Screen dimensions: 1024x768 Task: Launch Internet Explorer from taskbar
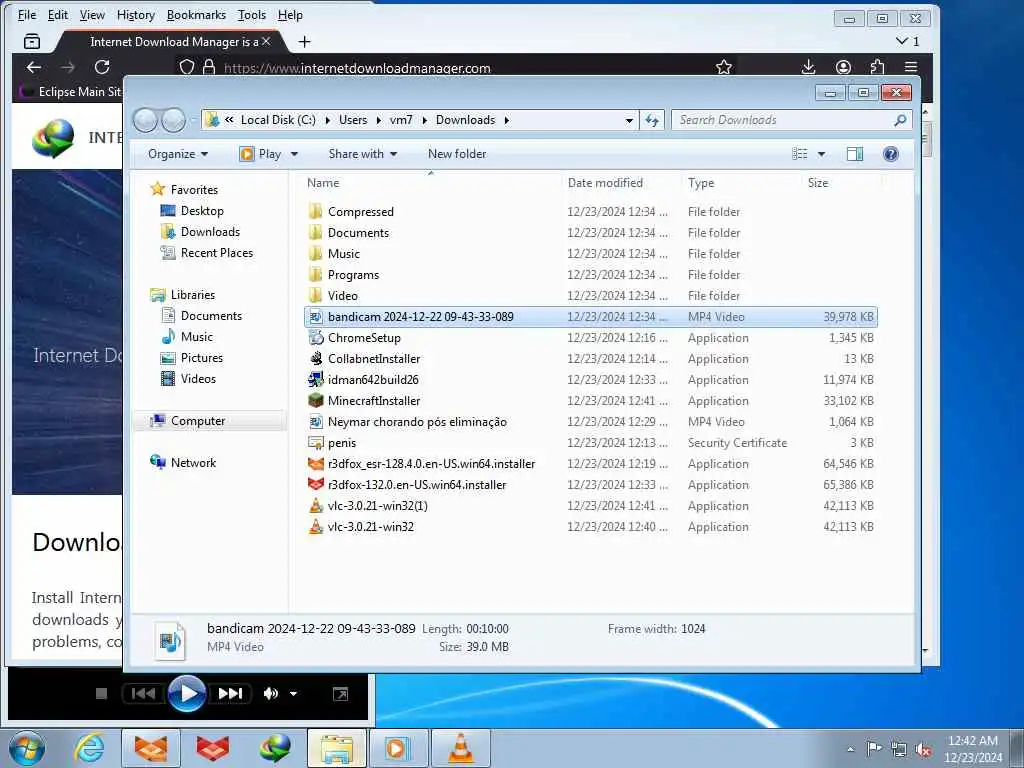(x=89, y=748)
